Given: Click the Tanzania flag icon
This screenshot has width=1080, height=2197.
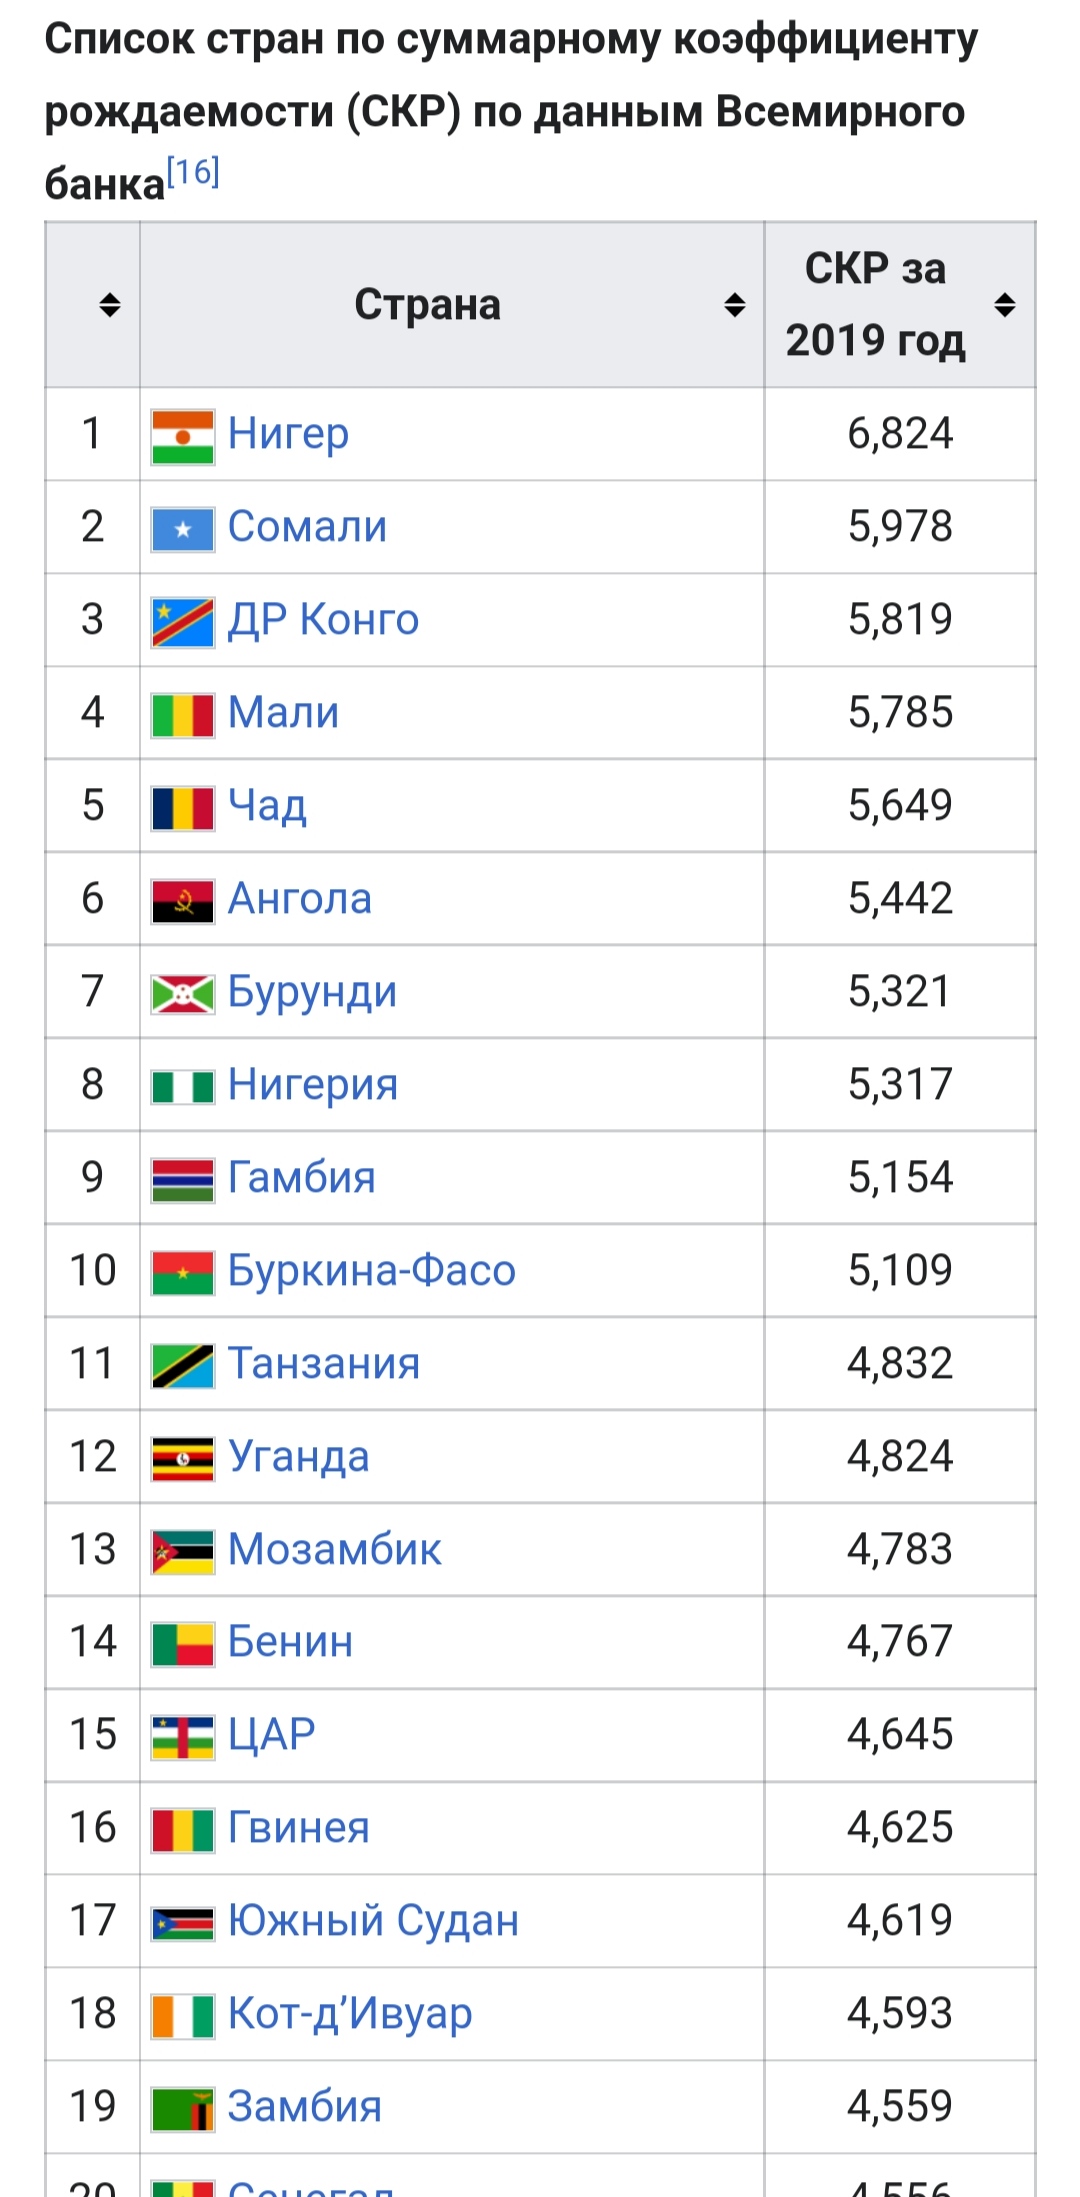Looking at the screenshot, I should 182,1366.
